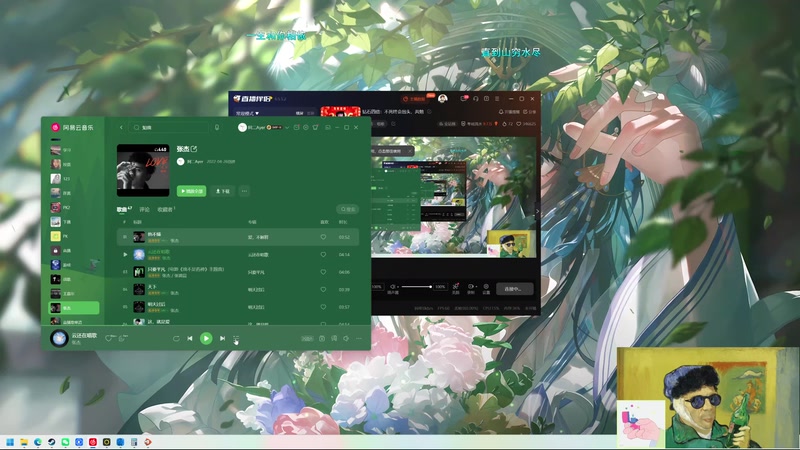Click play triangle on the 云还在唱歌 row

(x=126, y=255)
